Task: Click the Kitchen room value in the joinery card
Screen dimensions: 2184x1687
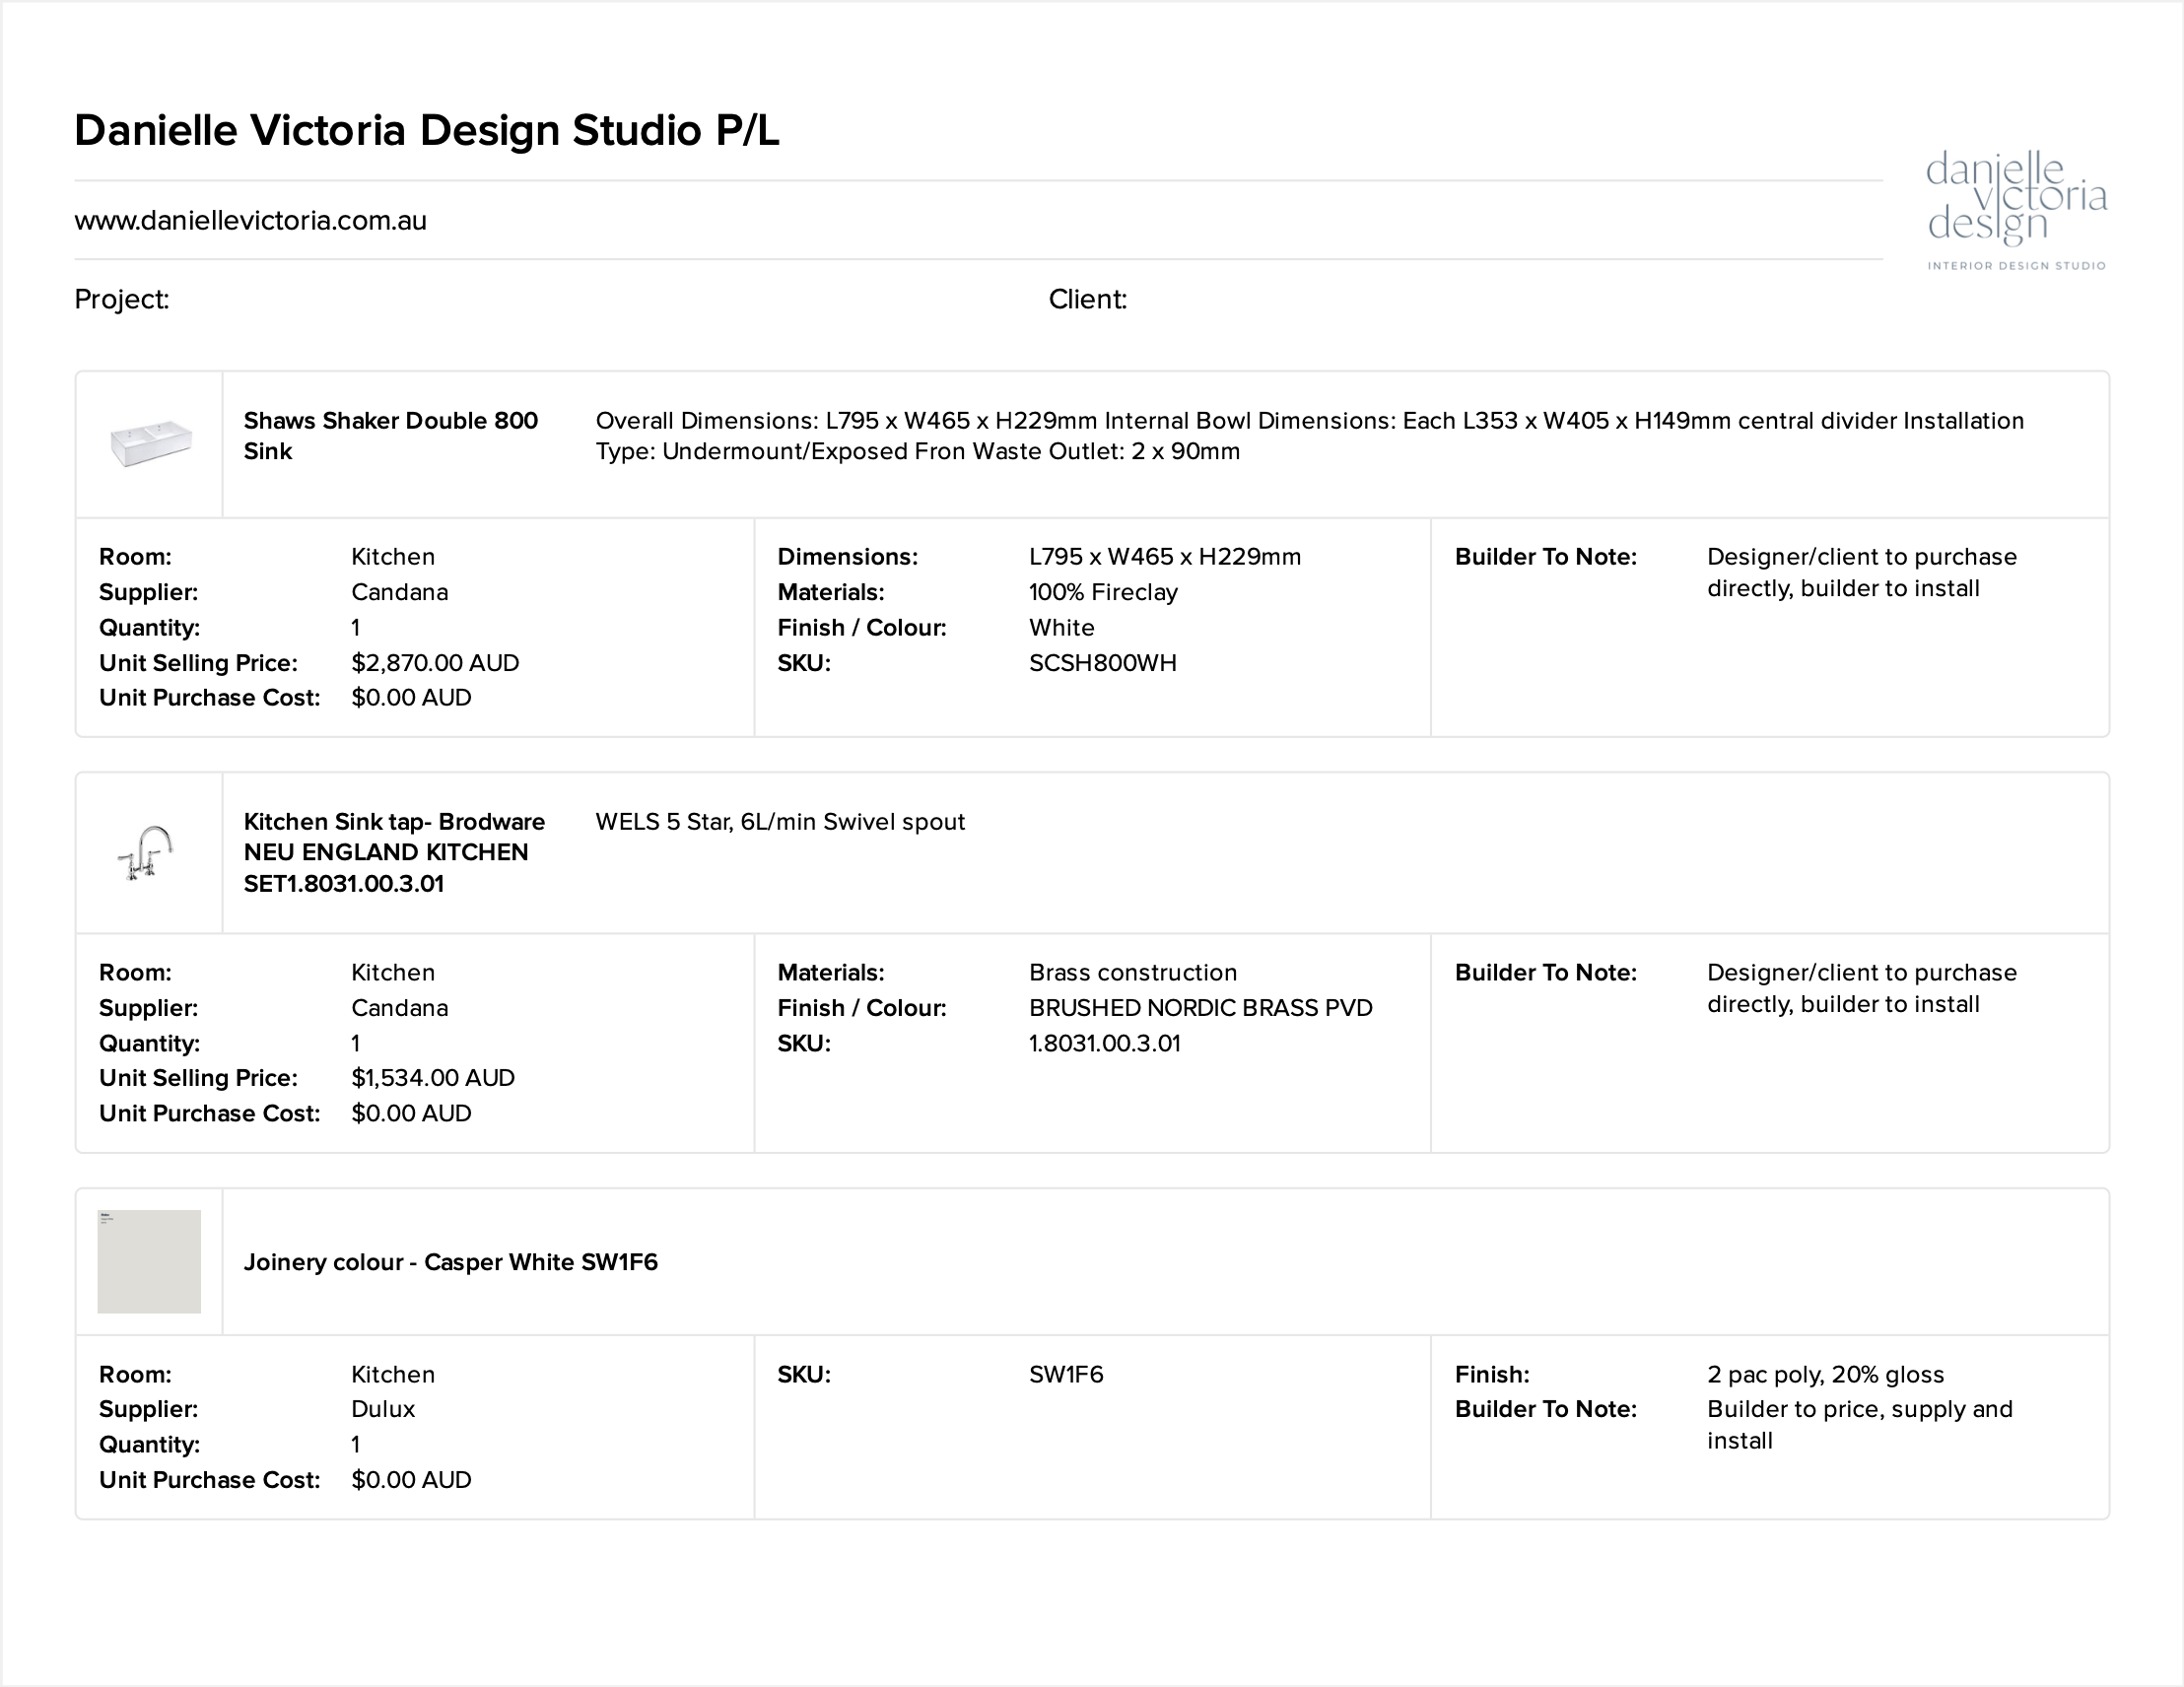Action: pos(393,1375)
